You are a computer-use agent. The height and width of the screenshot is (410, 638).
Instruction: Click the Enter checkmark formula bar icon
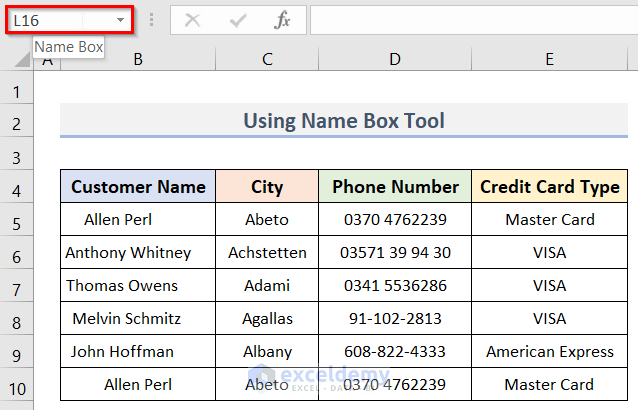point(238,20)
